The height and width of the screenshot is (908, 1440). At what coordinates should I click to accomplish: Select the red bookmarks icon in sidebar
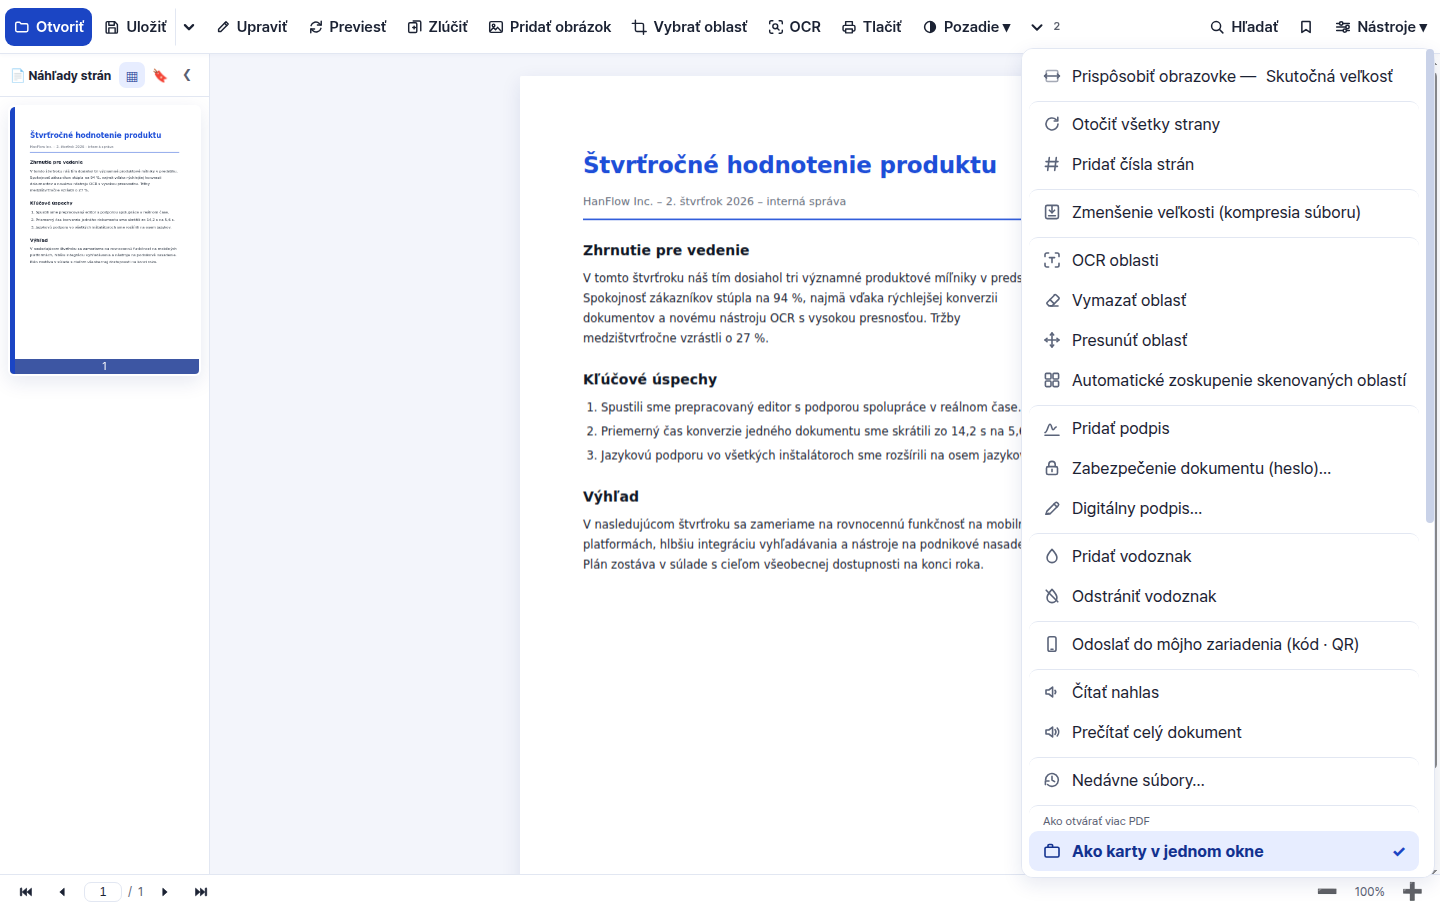pos(160,75)
